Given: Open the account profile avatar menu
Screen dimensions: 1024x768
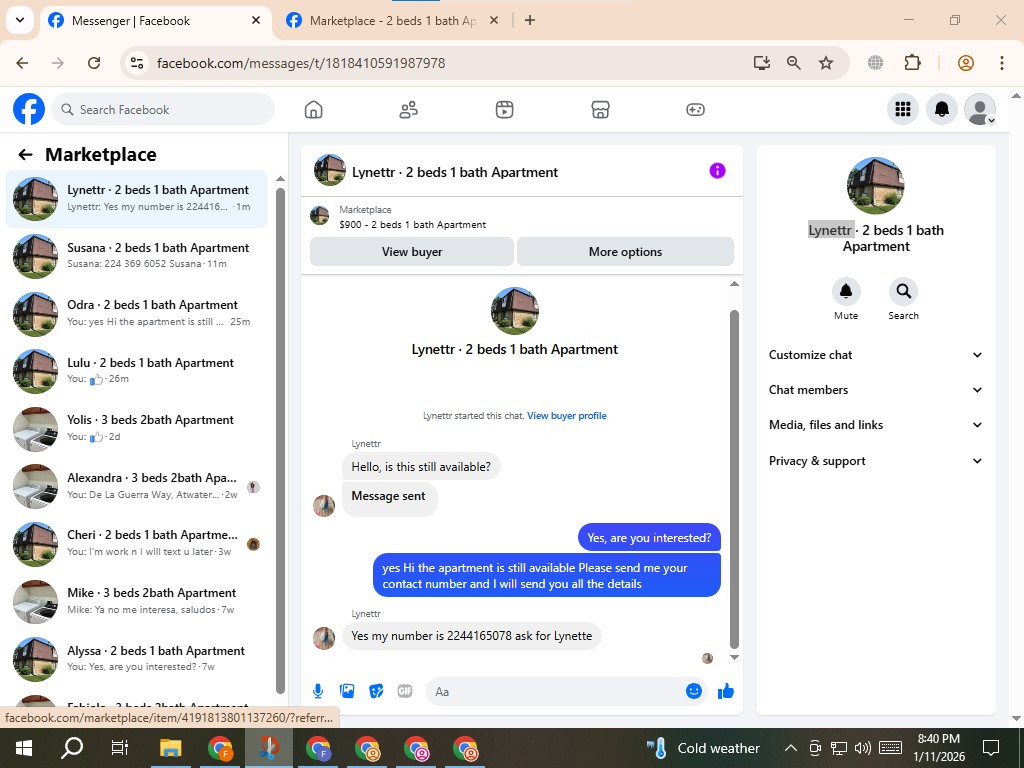Looking at the screenshot, I should coord(980,109).
